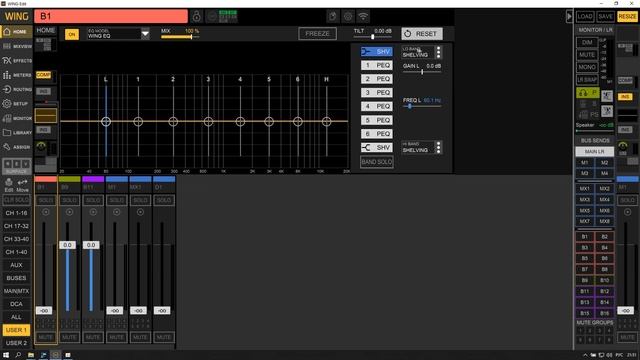Toggle the COMP block in channel strip
Image resolution: width=640 pixels, height=360 pixels.
coord(44,75)
